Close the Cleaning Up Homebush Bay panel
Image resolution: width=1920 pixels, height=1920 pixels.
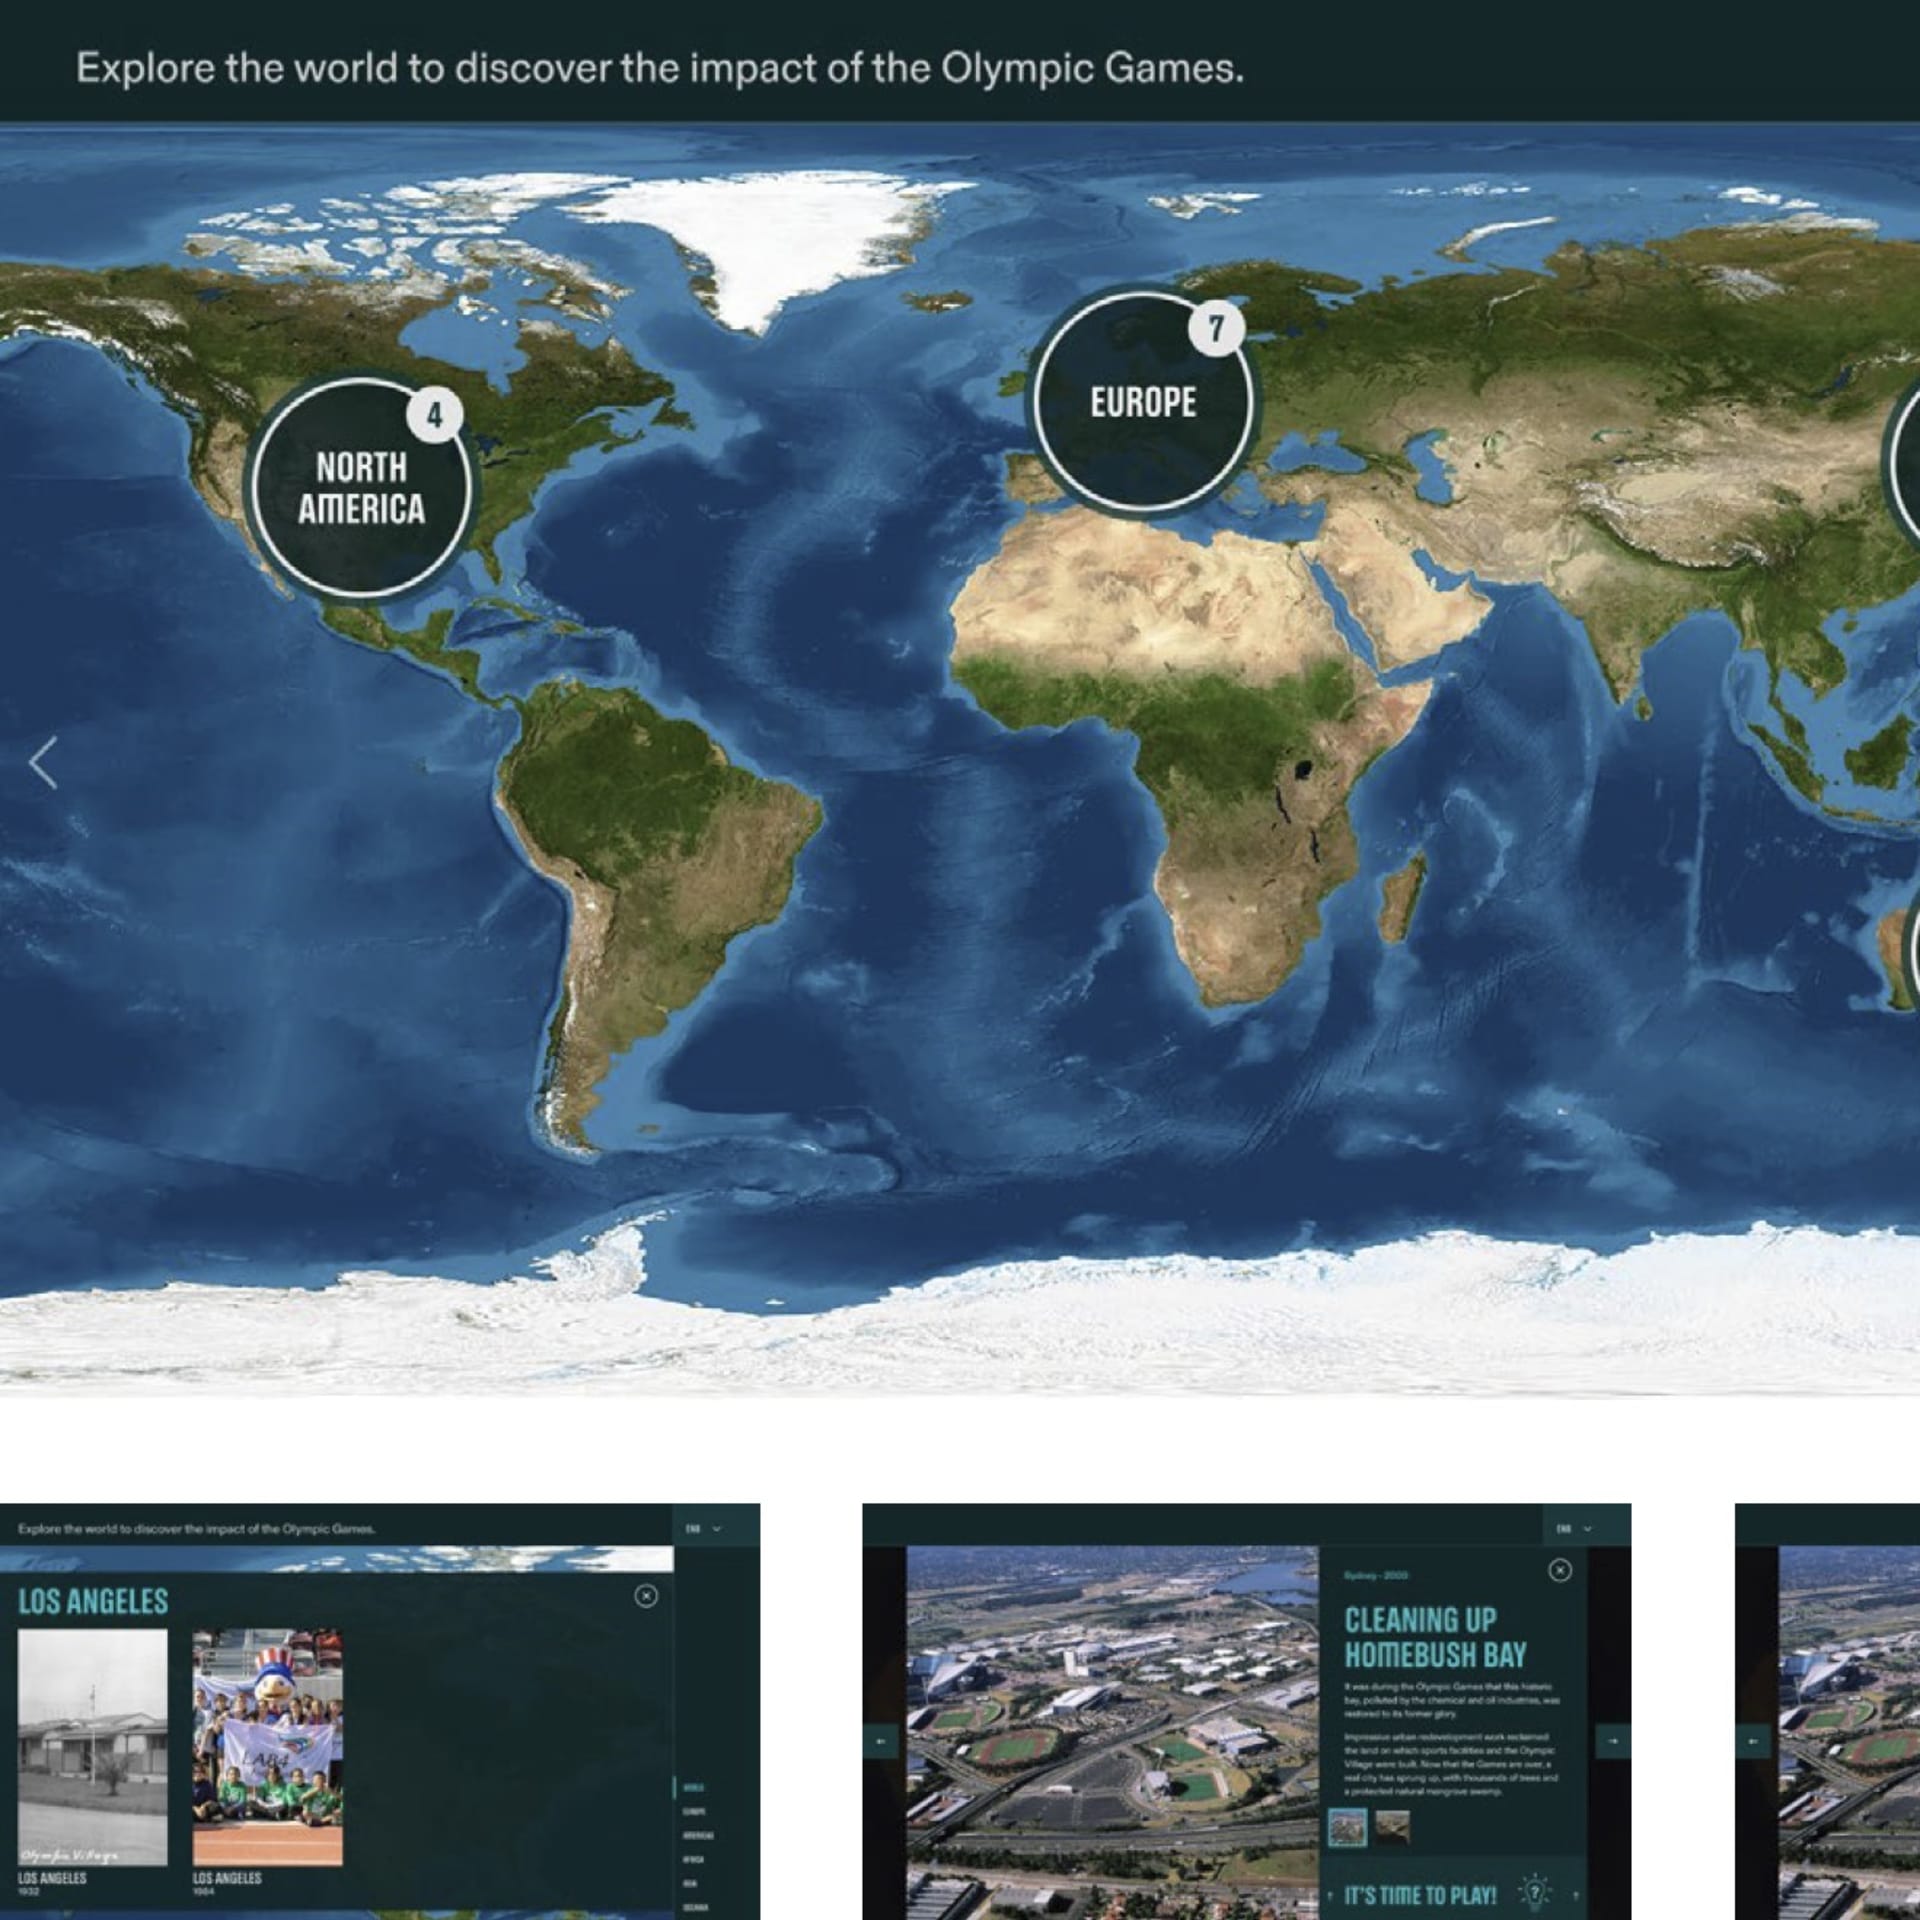point(1559,1571)
